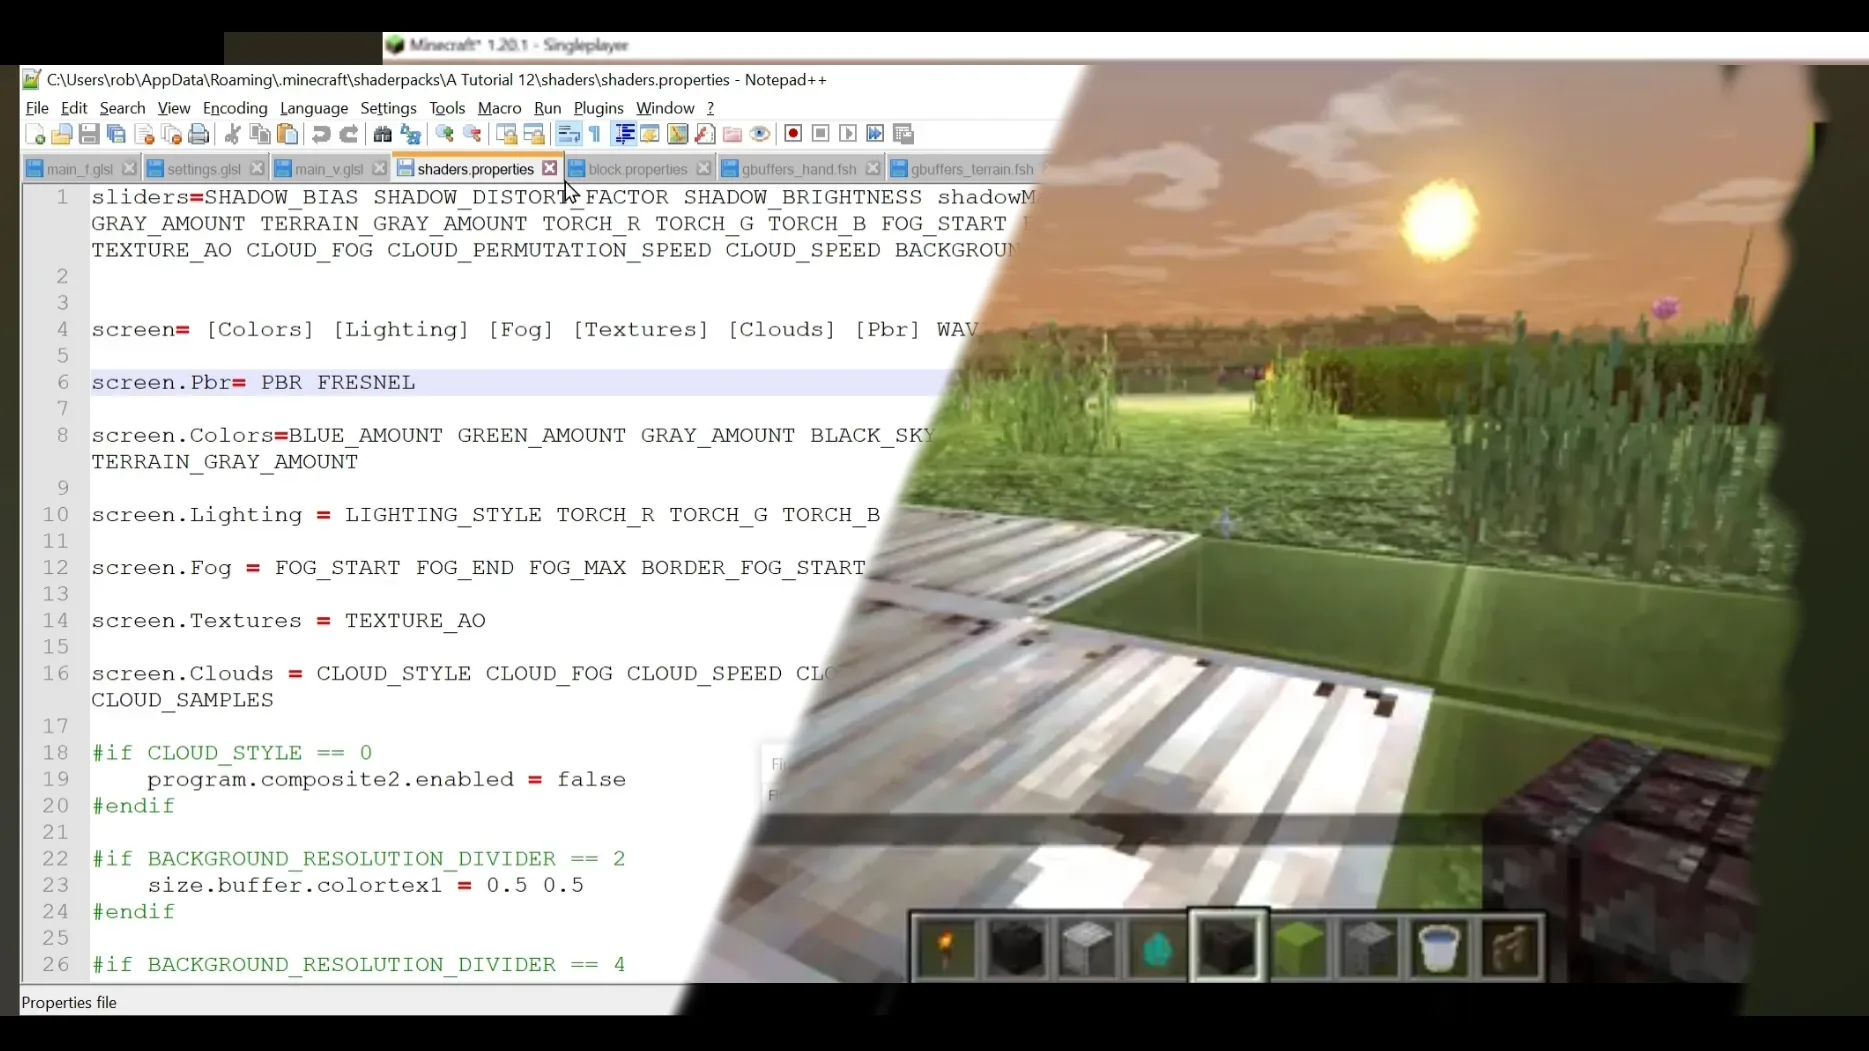Click line number 22 in the gutter
The width and height of the screenshot is (1869, 1051).
coord(56,858)
